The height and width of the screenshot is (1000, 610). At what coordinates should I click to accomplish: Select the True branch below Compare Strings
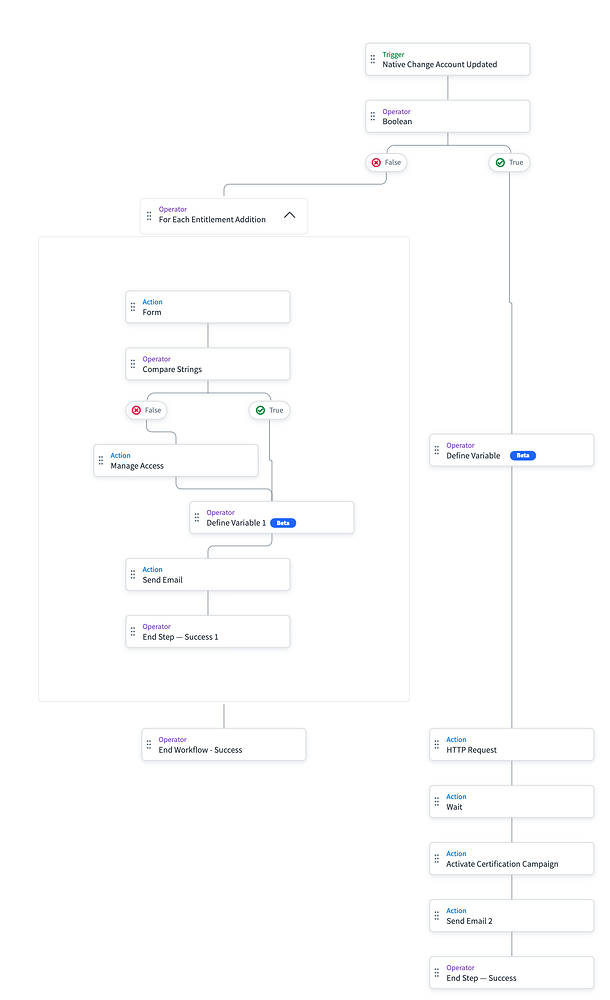268,410
